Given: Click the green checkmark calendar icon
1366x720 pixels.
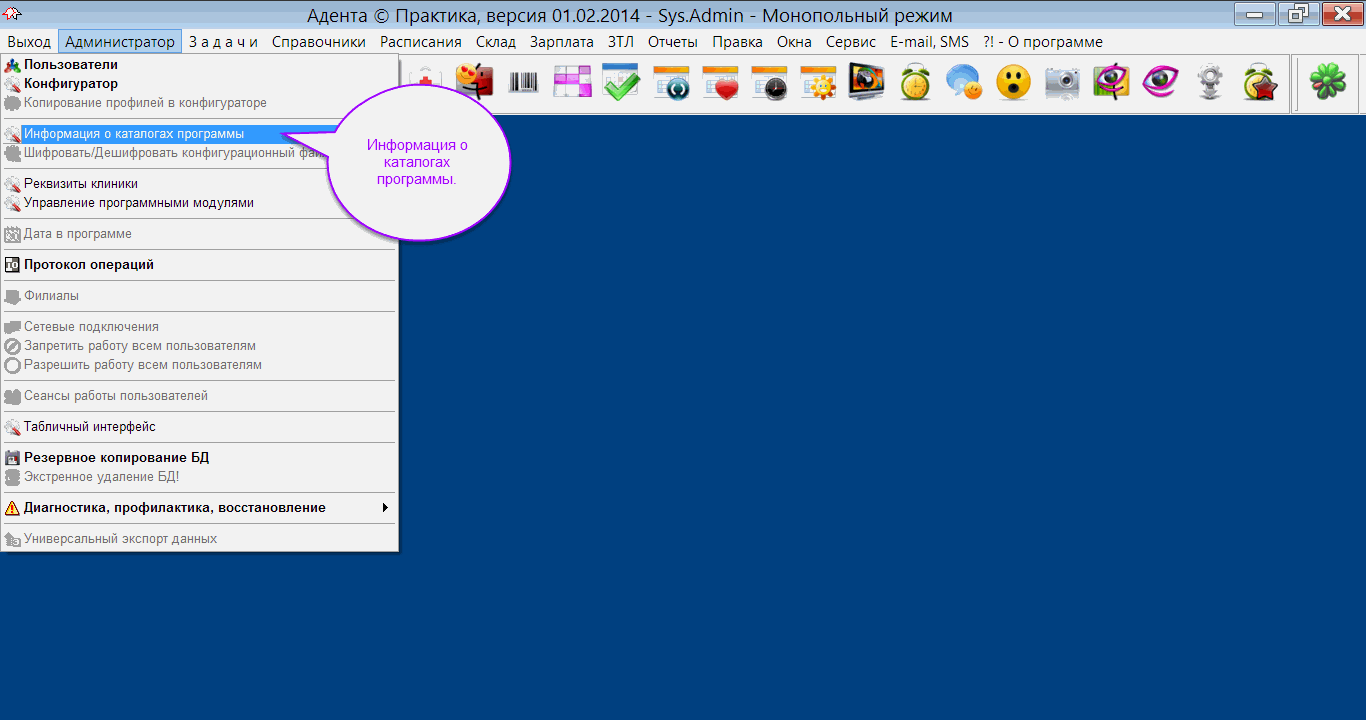Looking at the screenshot, I should point(620,83).
